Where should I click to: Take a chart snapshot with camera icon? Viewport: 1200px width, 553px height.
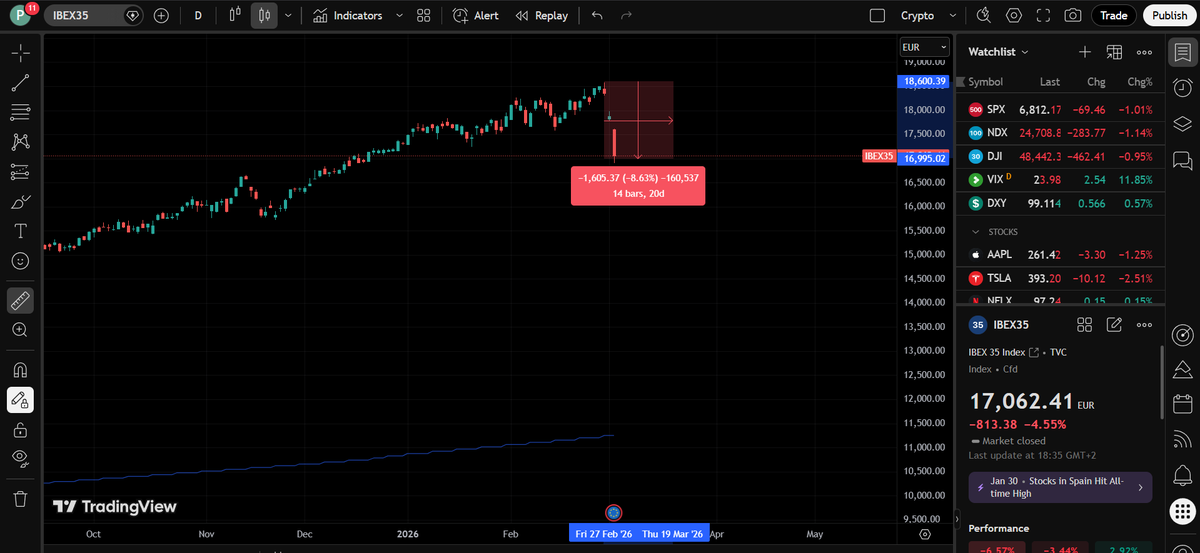pos(1072,15)
